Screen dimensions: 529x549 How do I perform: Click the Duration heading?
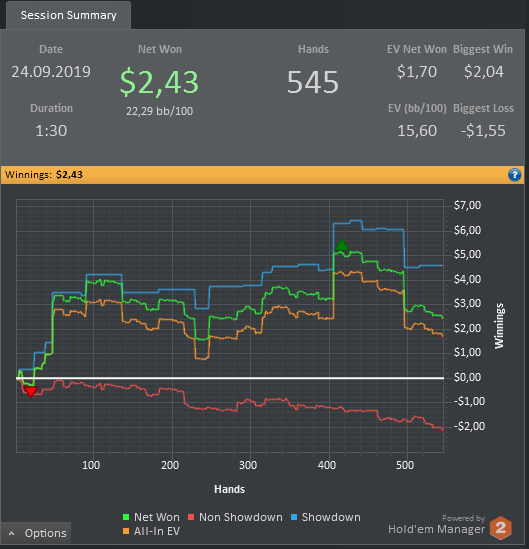[x=51, y=108]
